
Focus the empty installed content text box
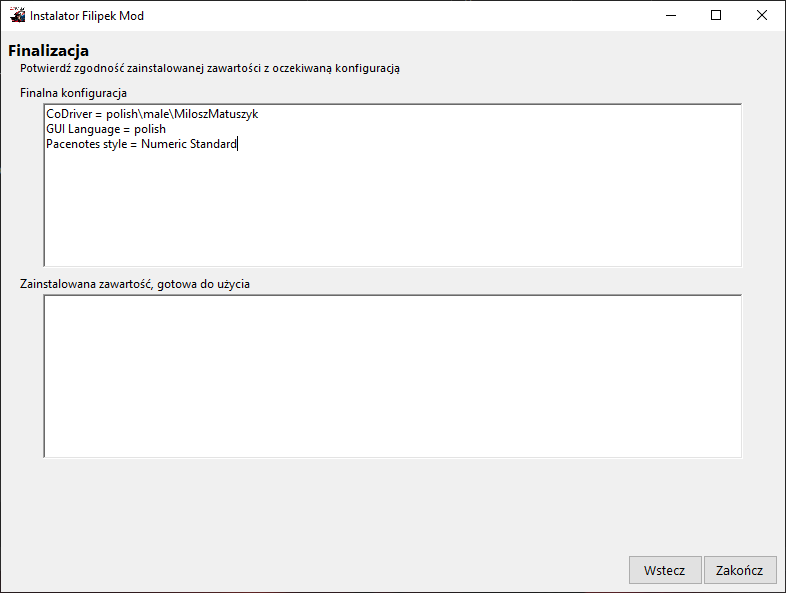tap(392, 376)
